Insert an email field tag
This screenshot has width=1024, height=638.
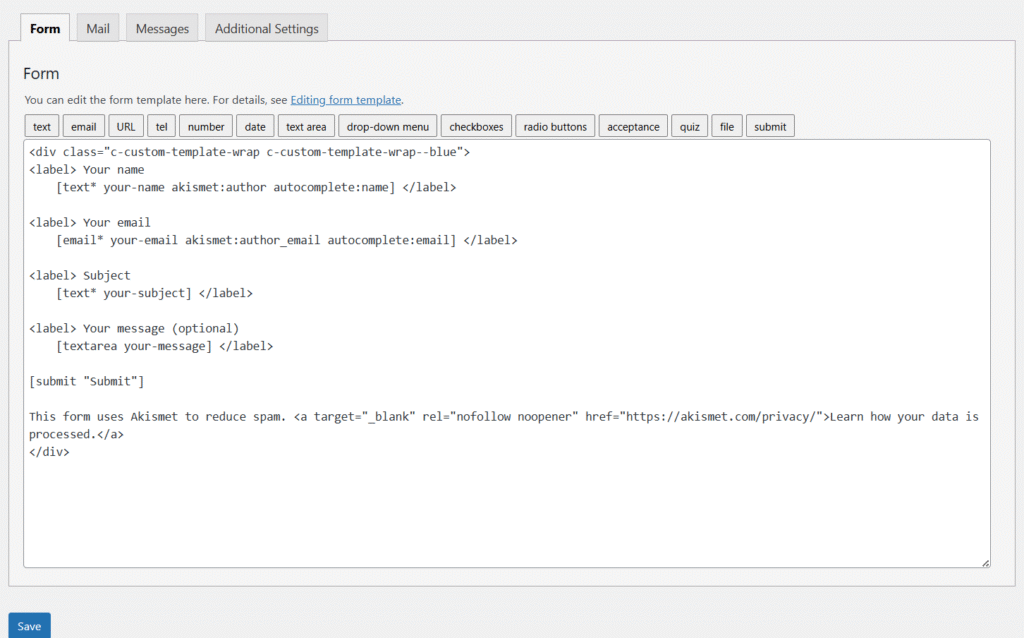pyautogui.click(x=84, y=127)
